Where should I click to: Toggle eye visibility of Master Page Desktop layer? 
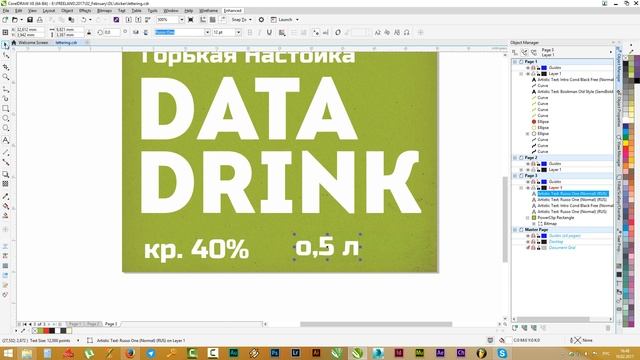(528, 242)
